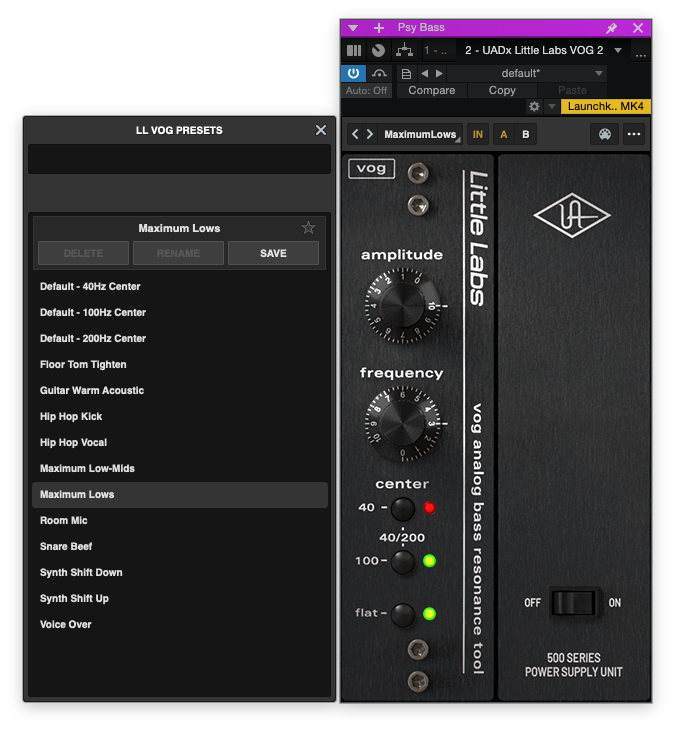
Task: Select Maximum Lows in preset list
Action: point(180,494)
